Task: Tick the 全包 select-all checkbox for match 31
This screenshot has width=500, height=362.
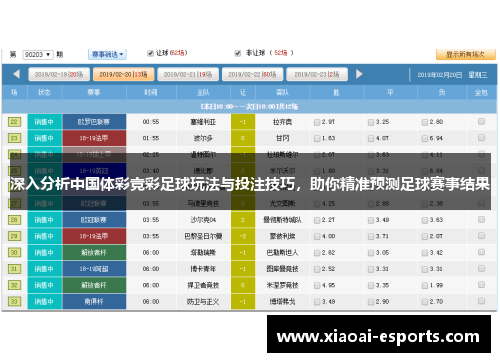Action: 481,268
